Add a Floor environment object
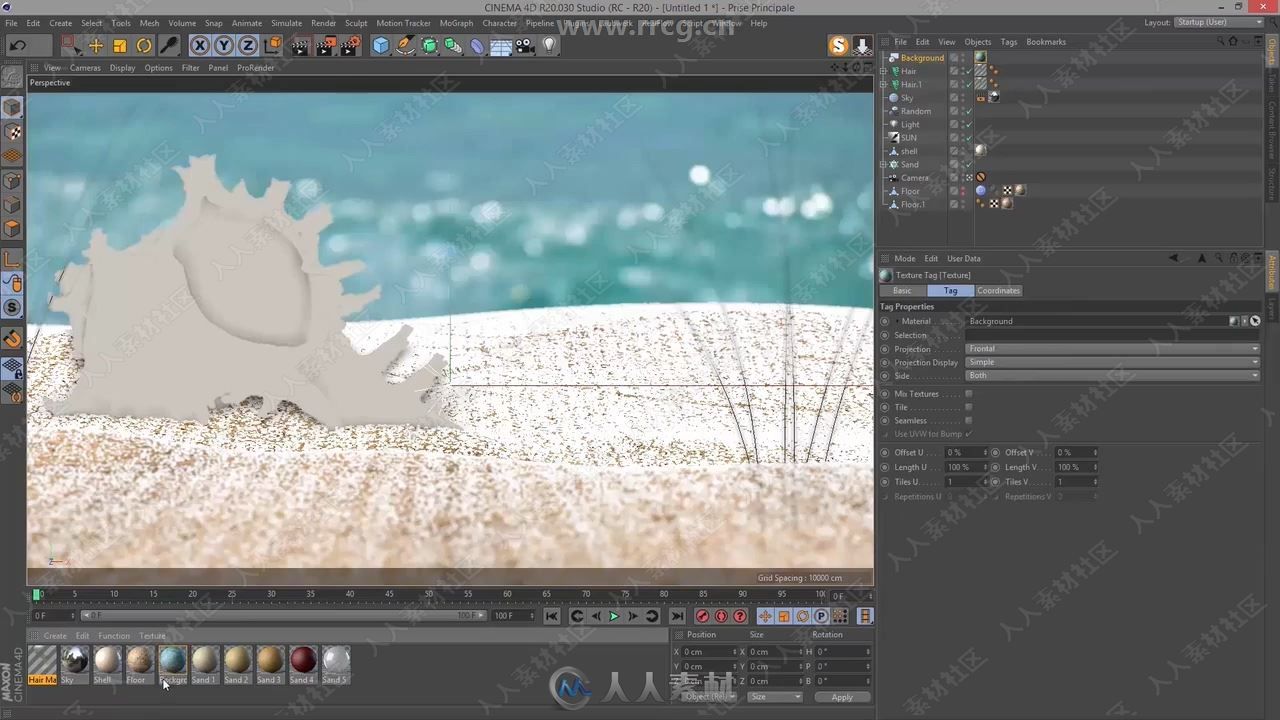The height and width of the screenshot is (720, 1280). click(501, 45)
